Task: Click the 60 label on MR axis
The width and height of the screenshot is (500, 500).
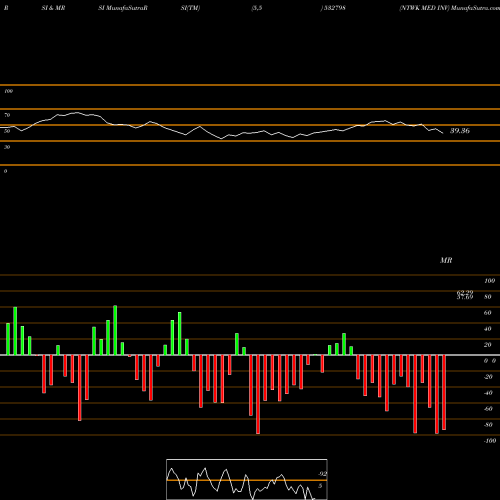Action: coord(487,313)
